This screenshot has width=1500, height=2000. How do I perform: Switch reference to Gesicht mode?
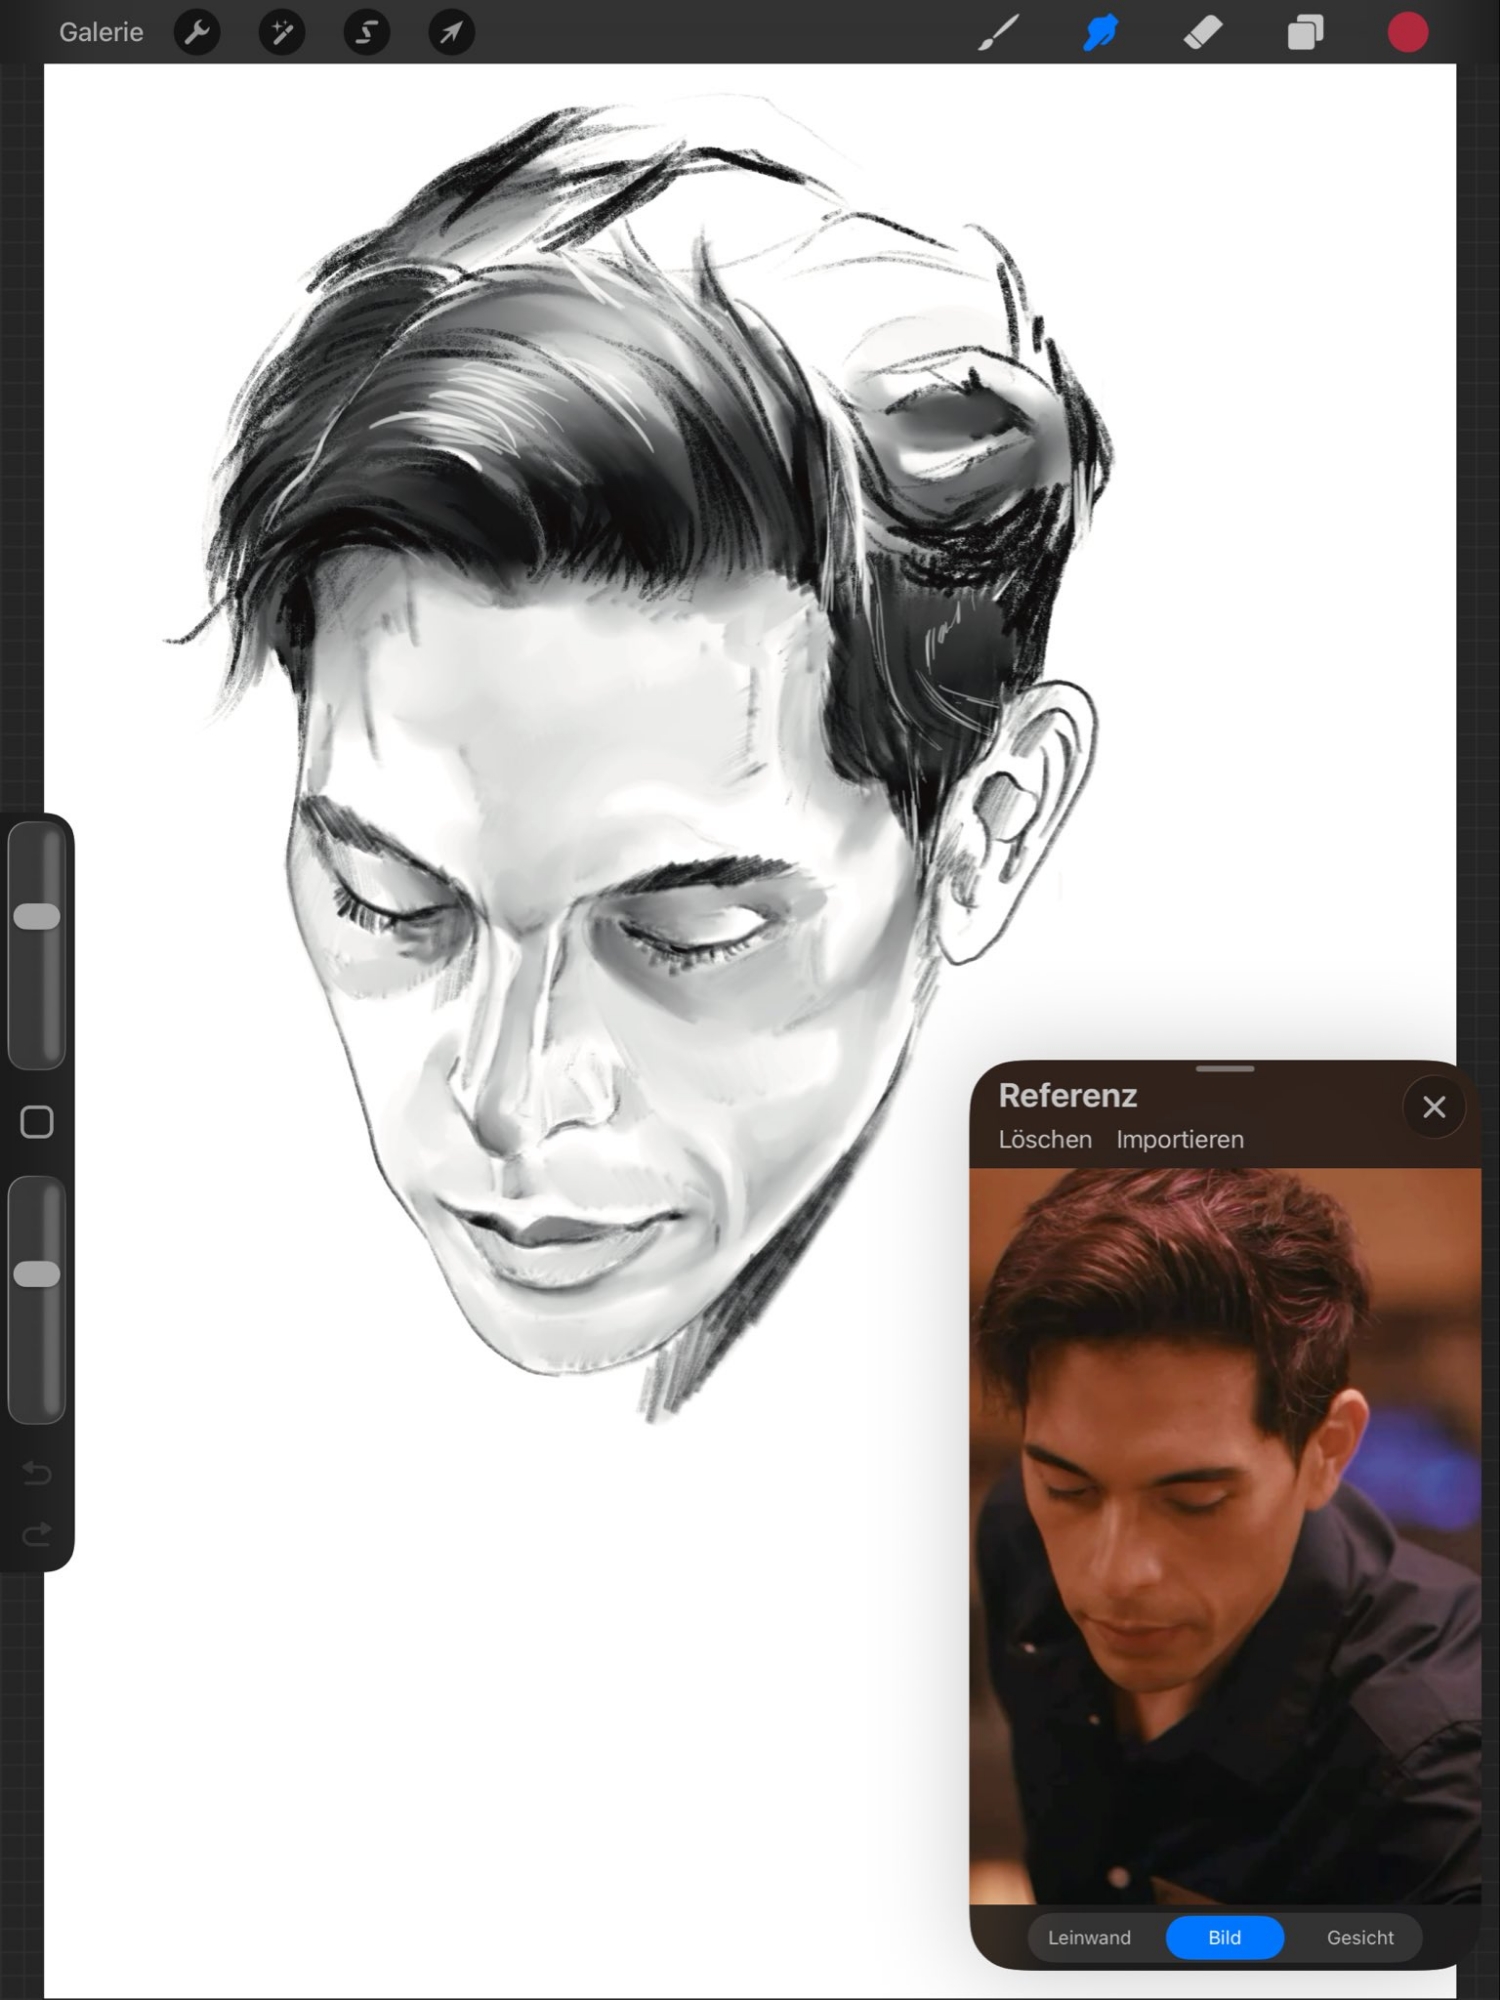point(1359,1937)
